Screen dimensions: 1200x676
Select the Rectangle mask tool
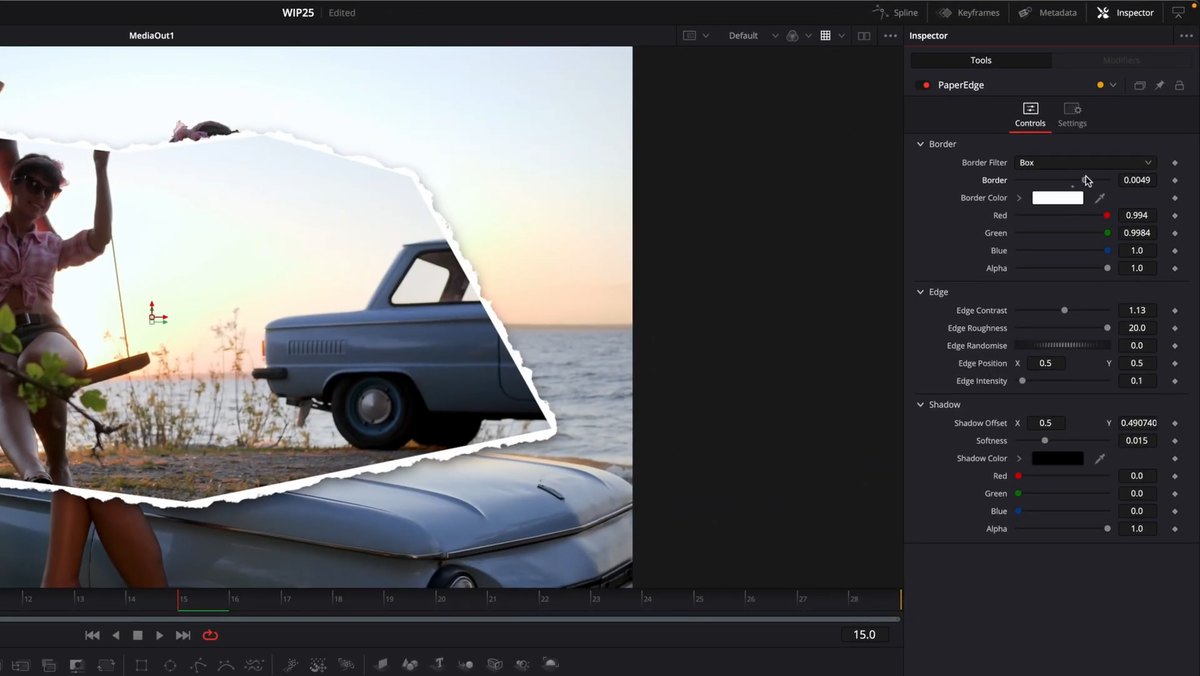coord(141,665)
